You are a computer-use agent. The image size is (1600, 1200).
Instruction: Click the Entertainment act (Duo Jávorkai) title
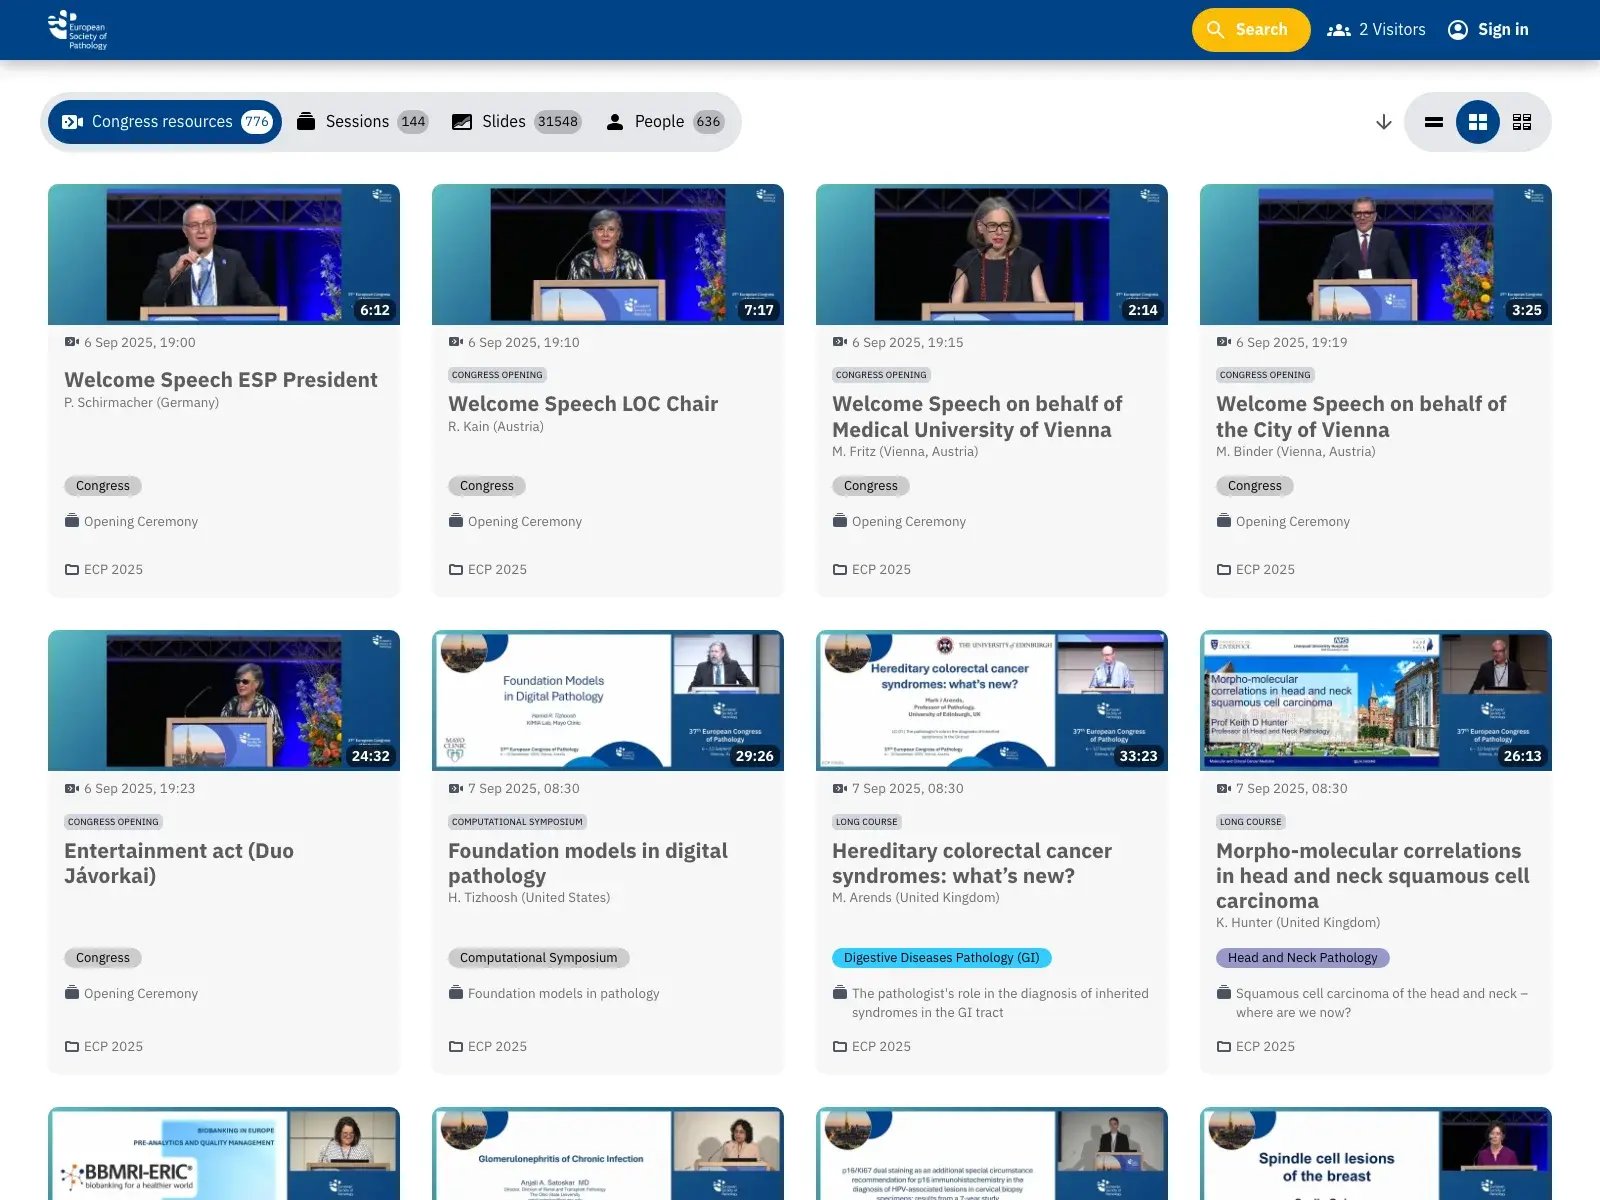tap(179, 863)
